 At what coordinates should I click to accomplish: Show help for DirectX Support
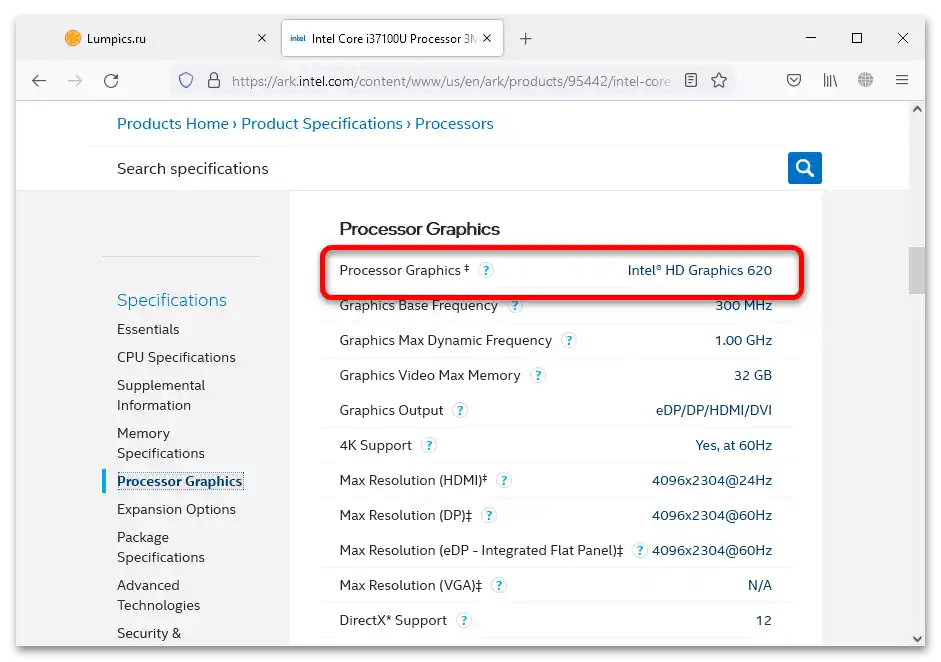(463, 621)
